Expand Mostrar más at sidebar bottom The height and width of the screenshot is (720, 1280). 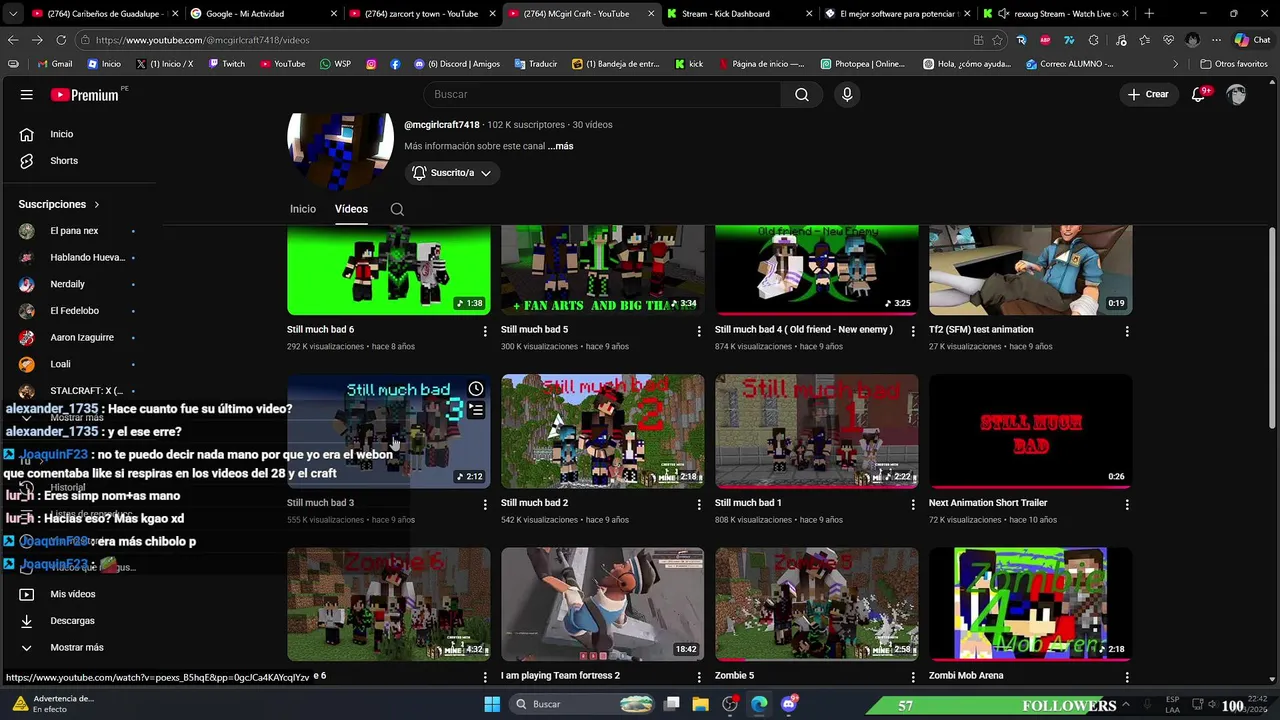(78, 648)
